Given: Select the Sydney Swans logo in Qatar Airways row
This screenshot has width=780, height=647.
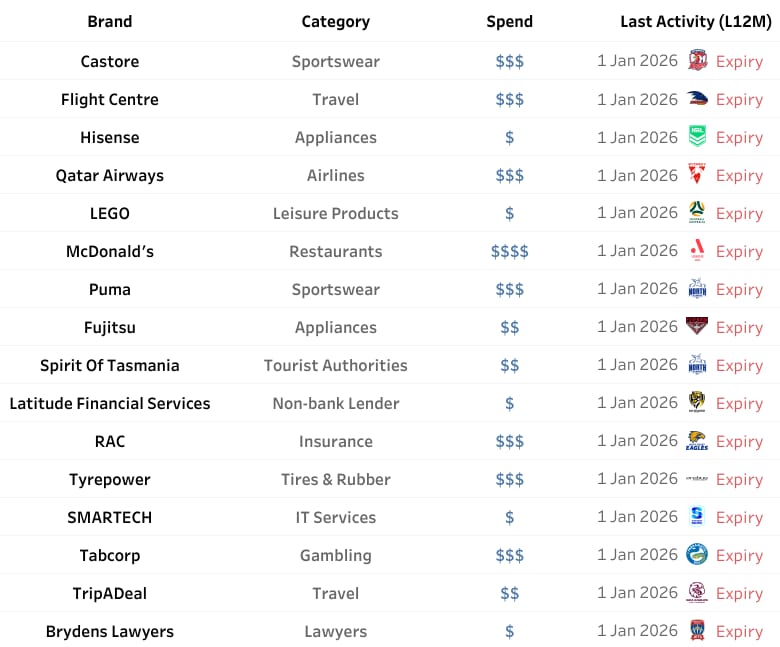Looking at the screenshot, I should [x=697, y=174].
